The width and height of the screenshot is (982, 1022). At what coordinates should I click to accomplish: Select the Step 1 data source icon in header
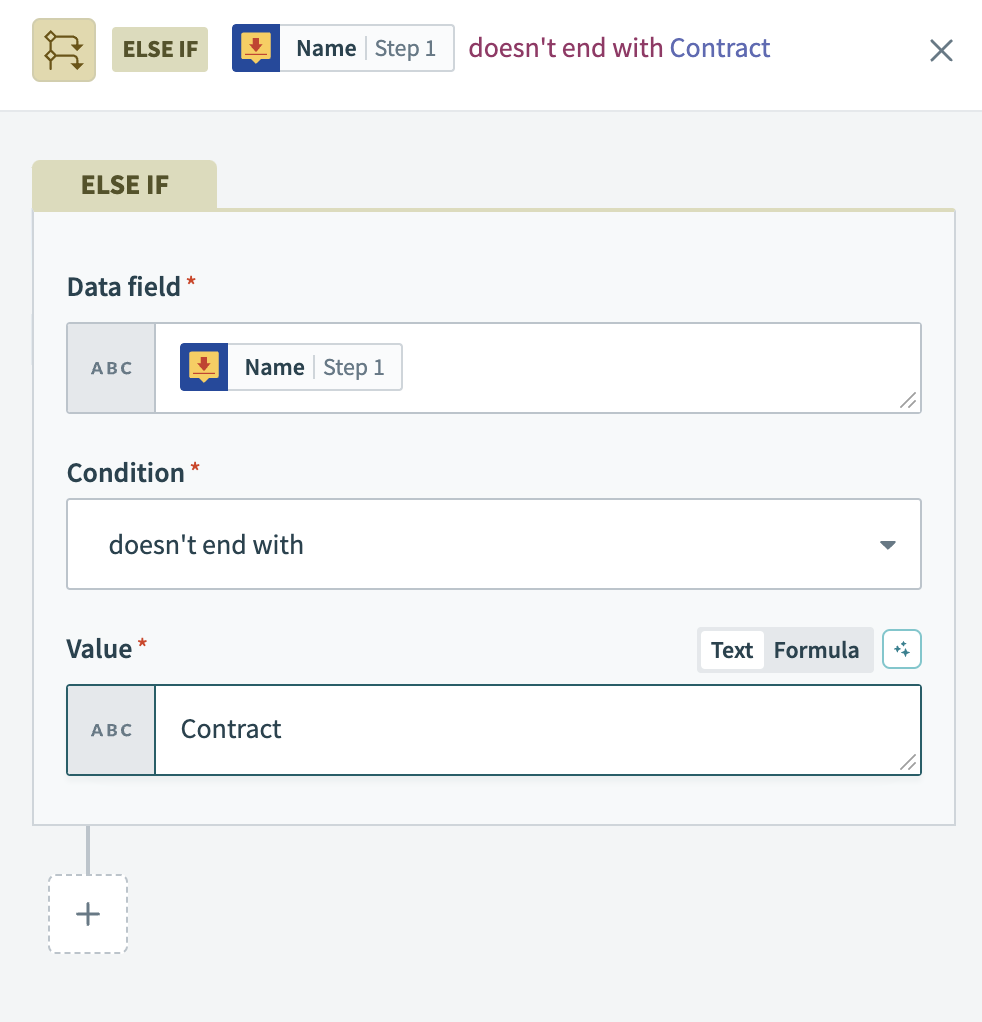(x=256, y=47)
